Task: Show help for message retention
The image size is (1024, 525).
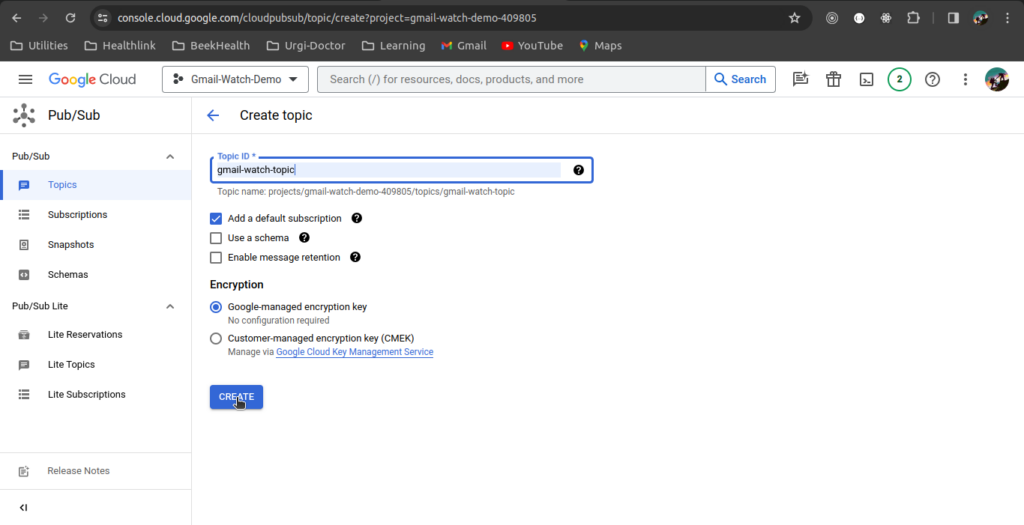Action: tap(355, 257)
